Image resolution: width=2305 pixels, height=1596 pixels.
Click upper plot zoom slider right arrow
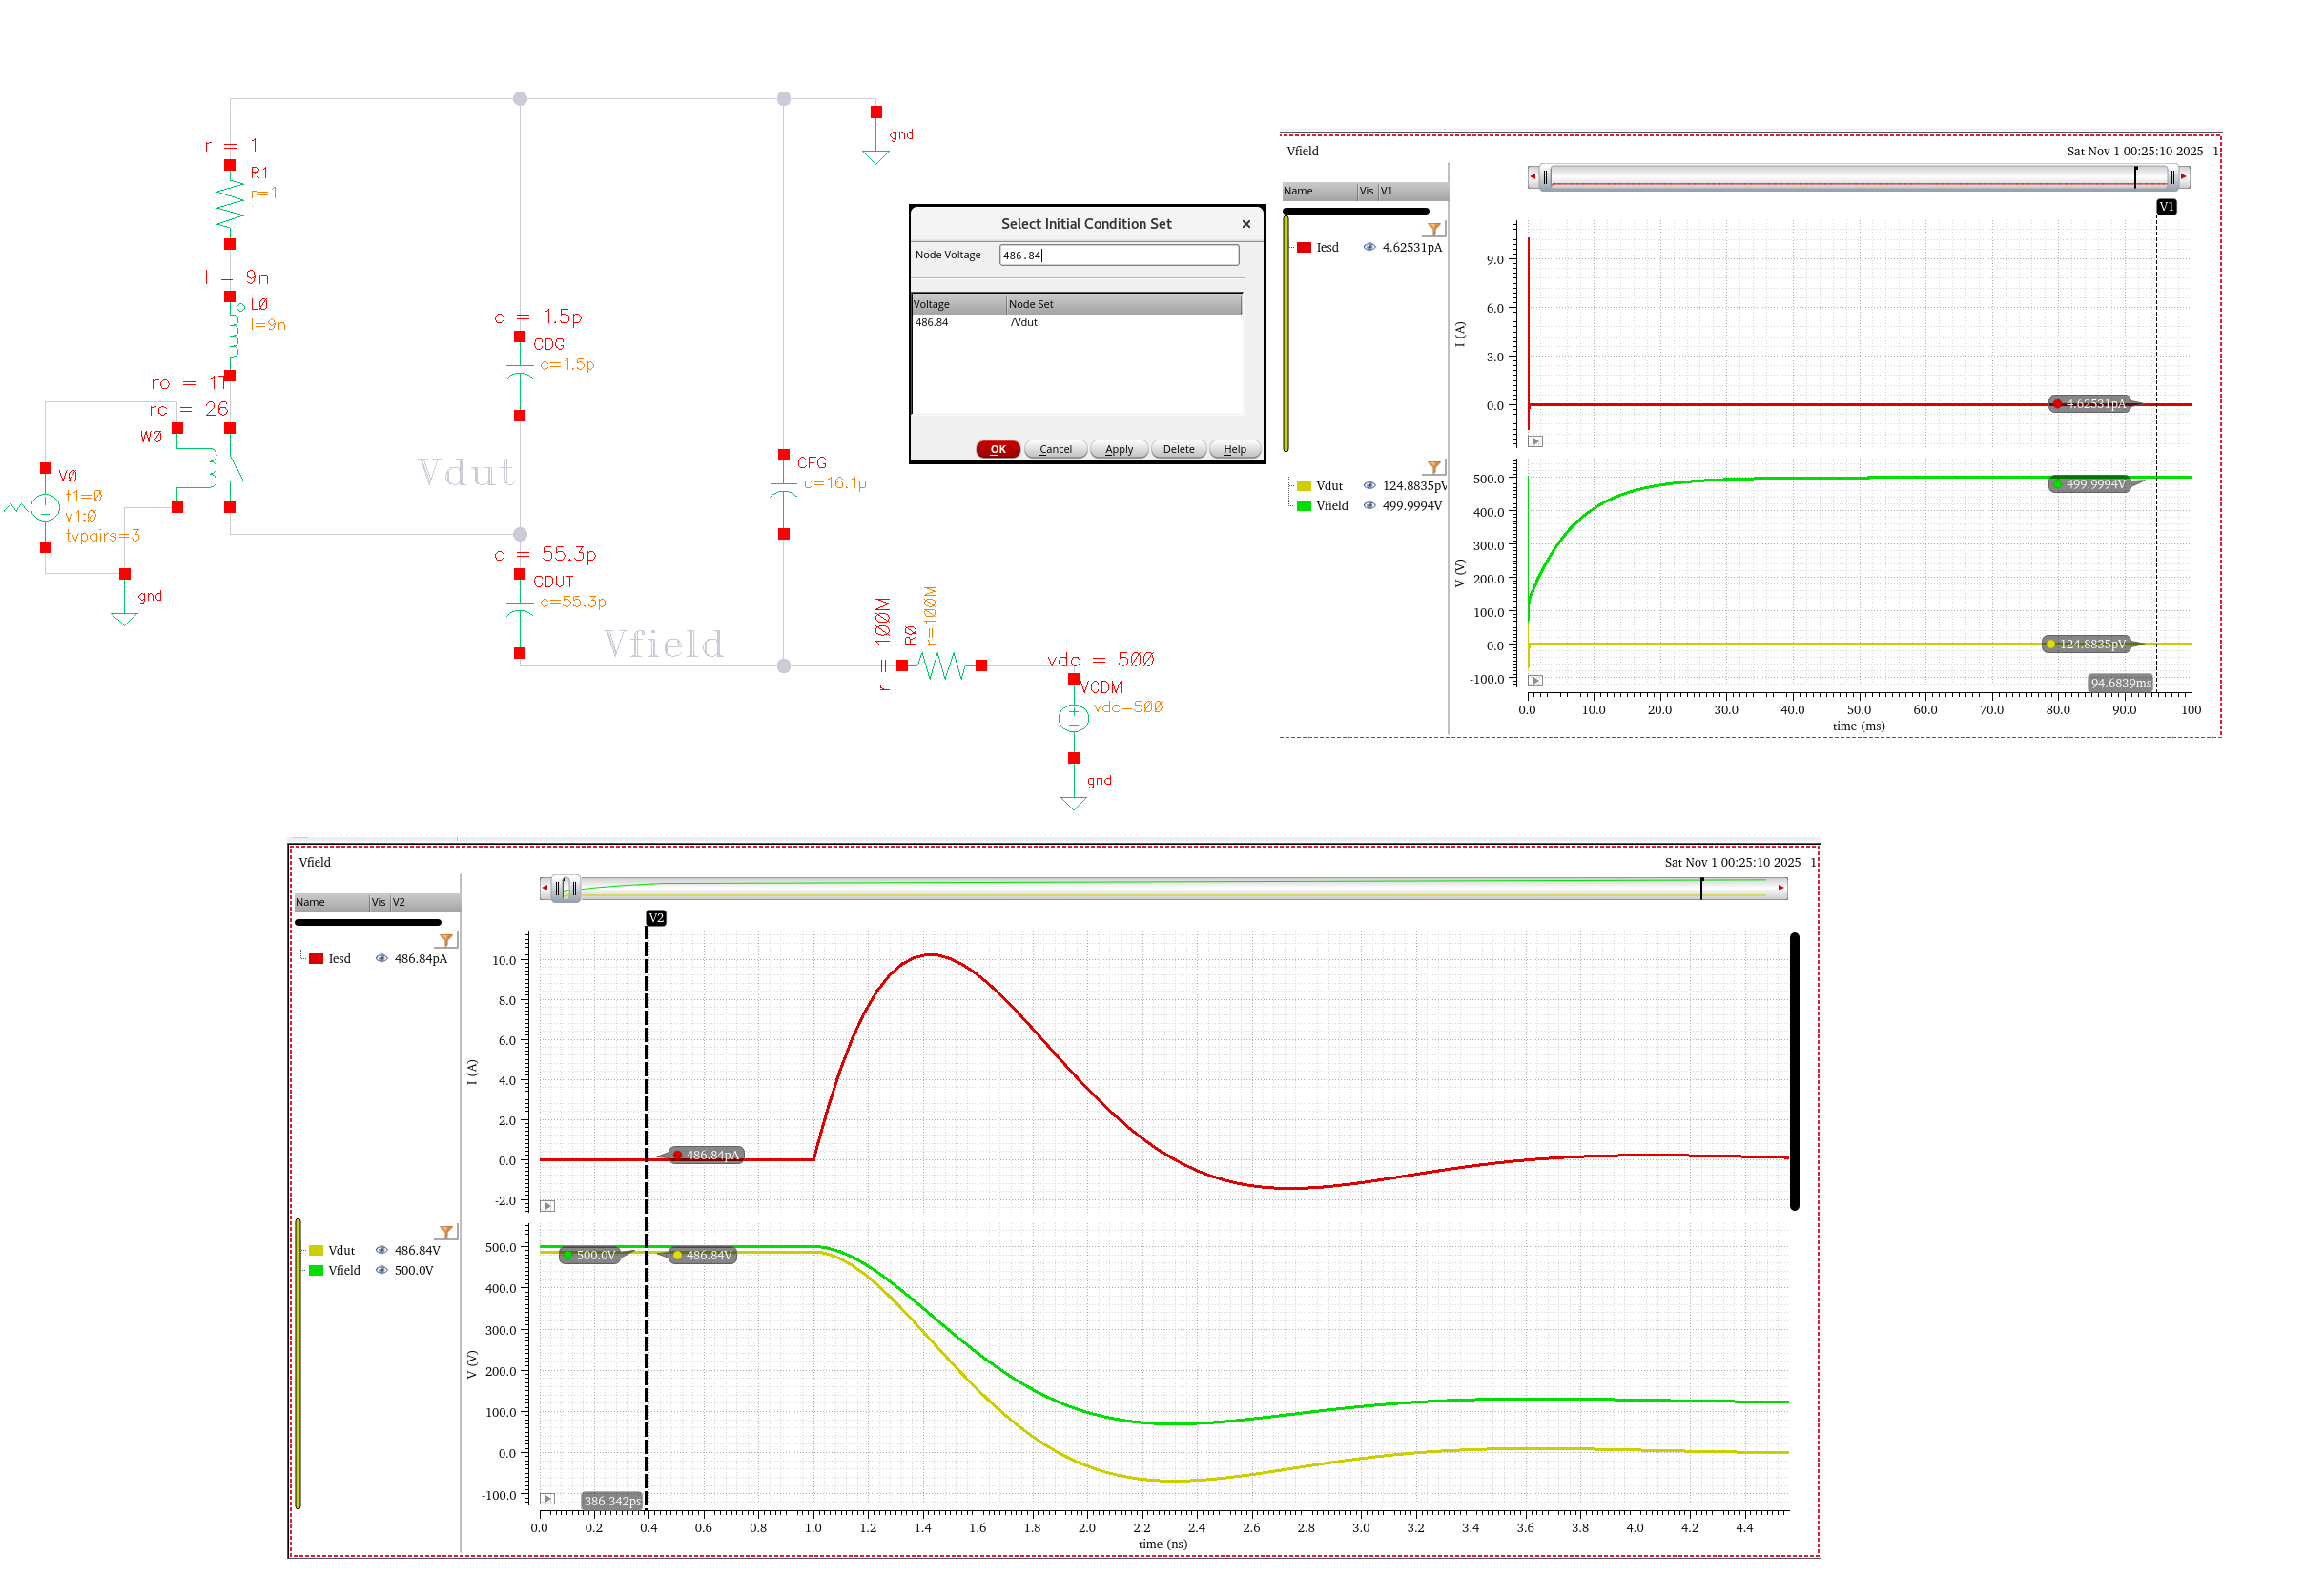[2183, 176]
